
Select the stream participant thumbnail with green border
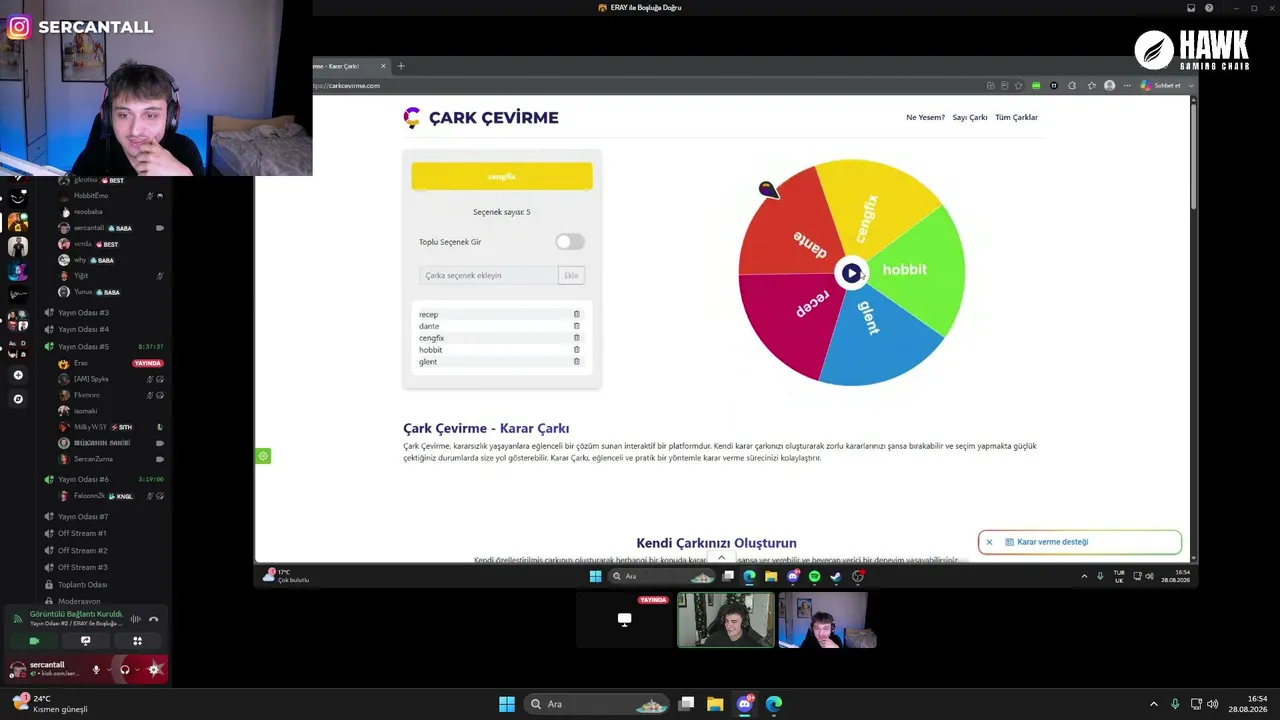(726, 620)
